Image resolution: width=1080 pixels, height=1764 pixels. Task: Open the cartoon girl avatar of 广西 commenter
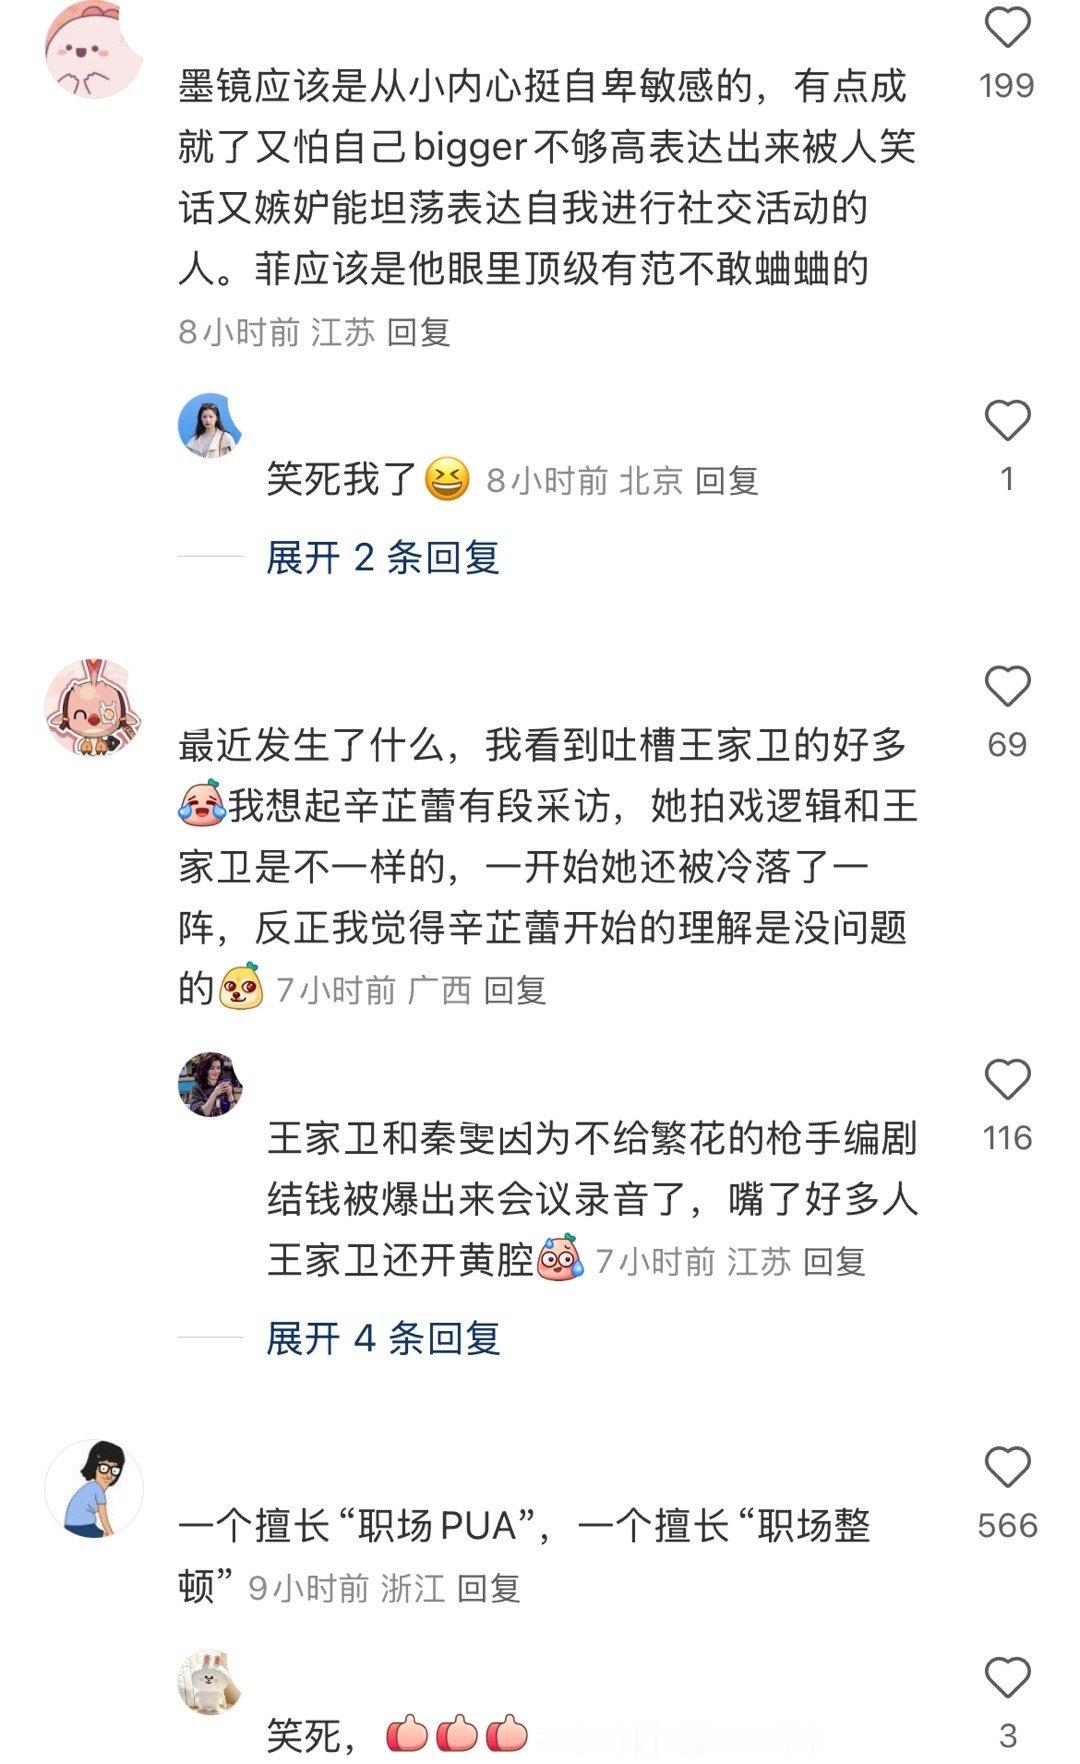tap(94, 707)
